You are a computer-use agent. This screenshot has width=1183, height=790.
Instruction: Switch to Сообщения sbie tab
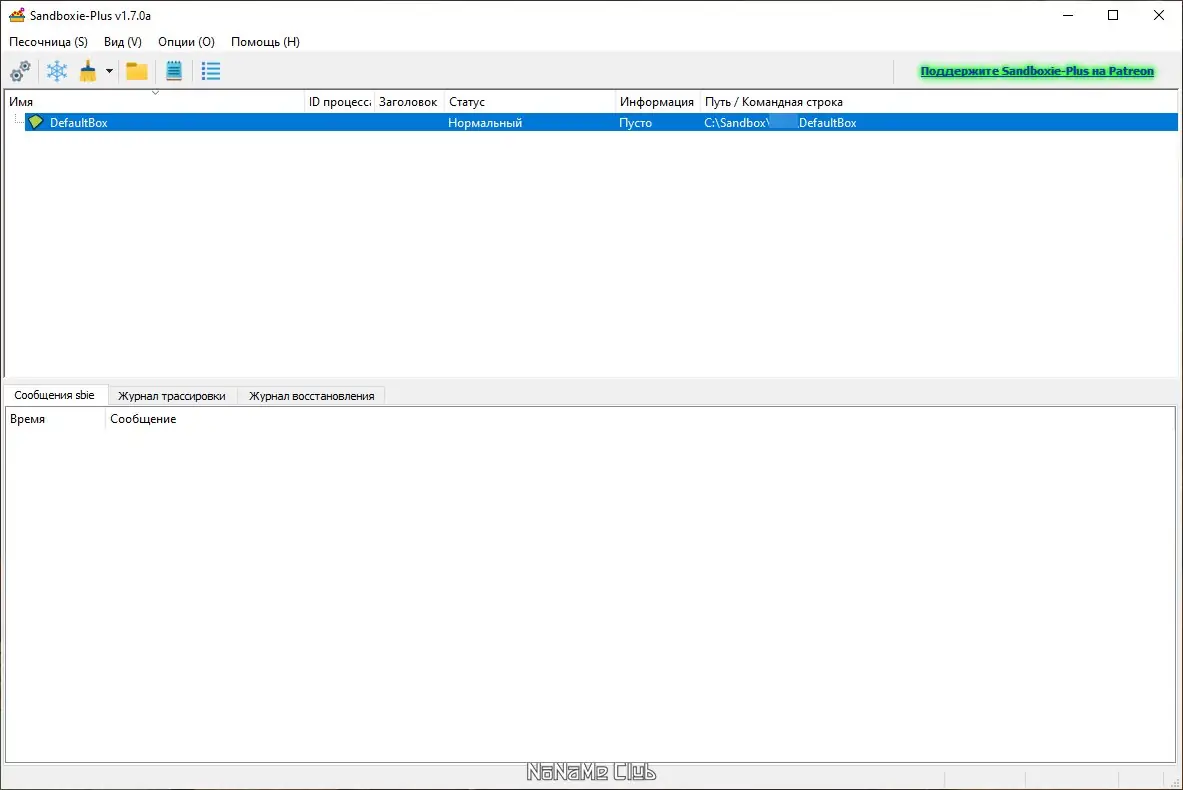(x=55, y=395)
